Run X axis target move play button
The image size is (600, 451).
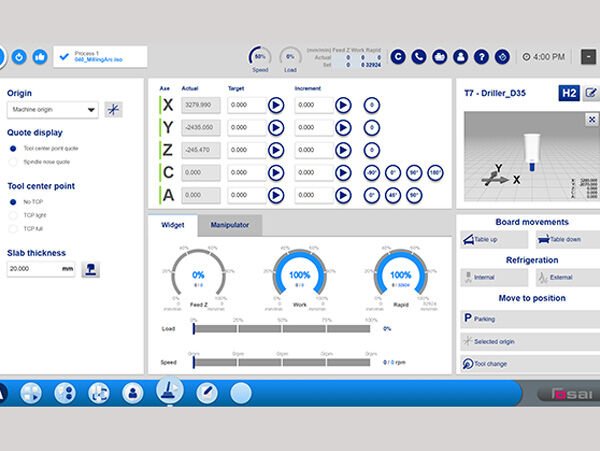click(x=276, y=104)
